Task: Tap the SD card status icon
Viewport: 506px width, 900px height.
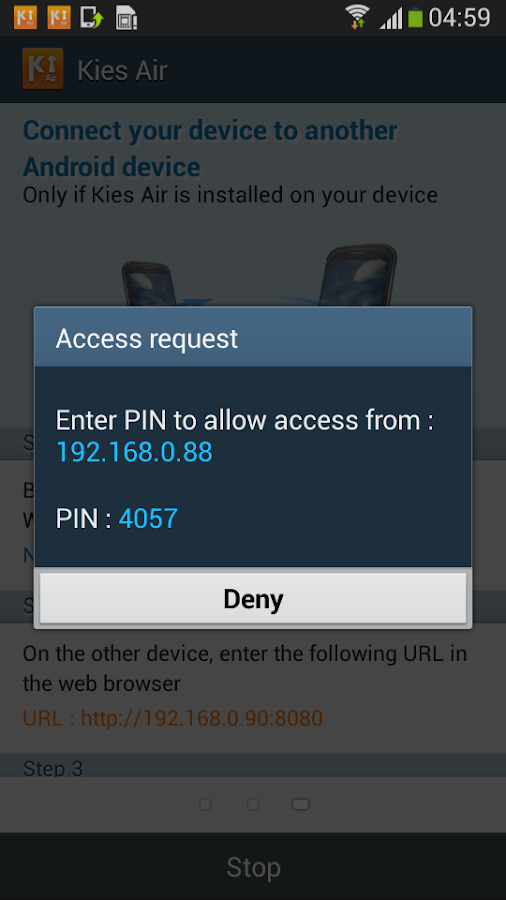Action: pyautogui.click(x=126, y=18)
